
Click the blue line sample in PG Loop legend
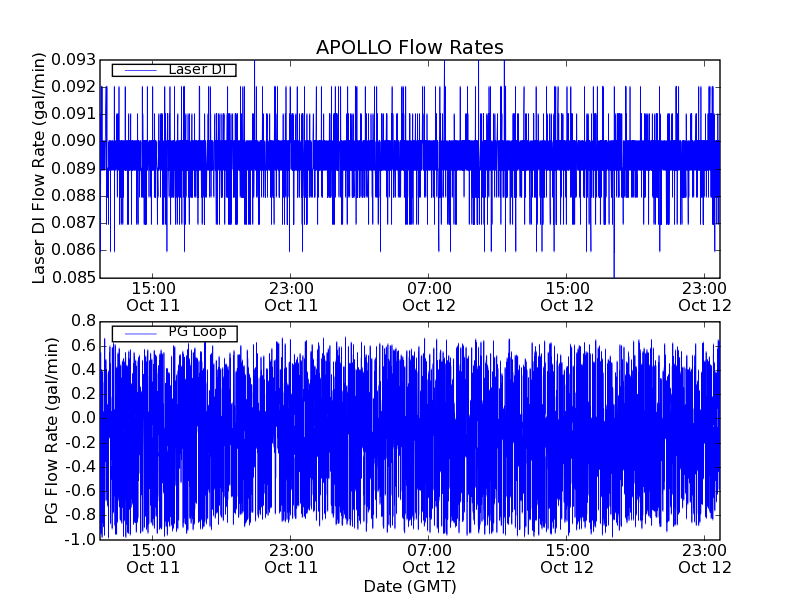[x=138, y=332]
